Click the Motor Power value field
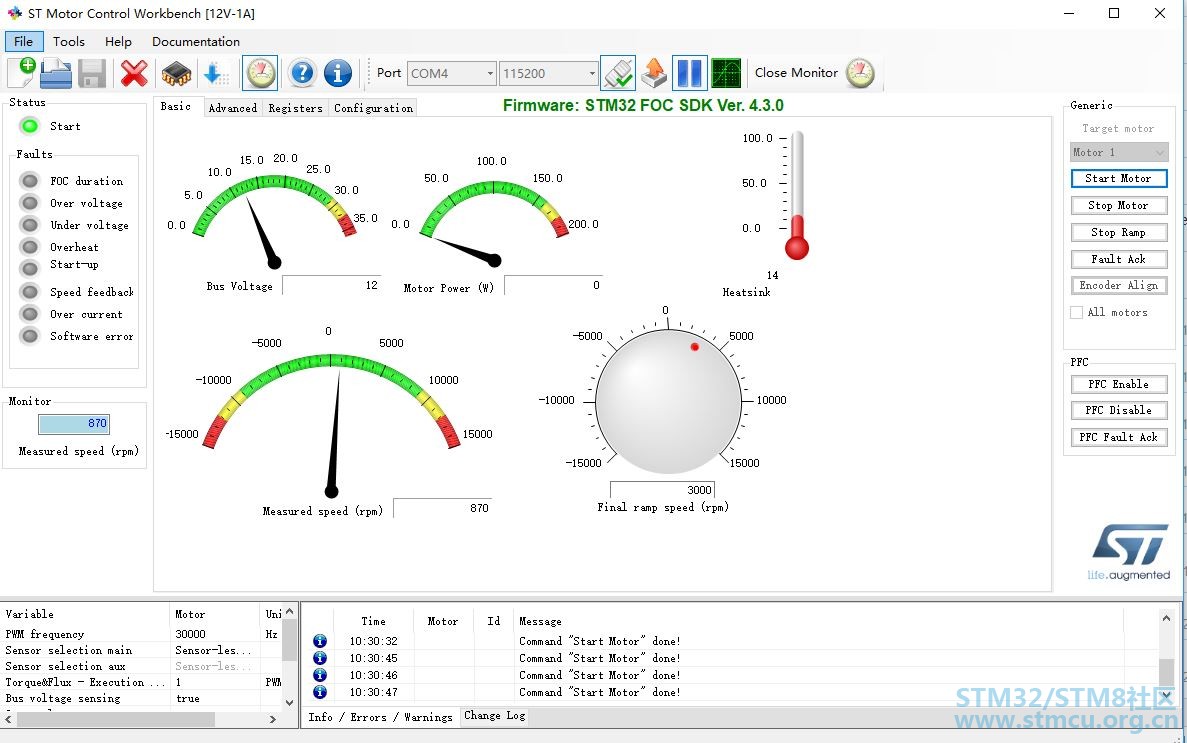Screen dimensions: 1187x743 553,285
